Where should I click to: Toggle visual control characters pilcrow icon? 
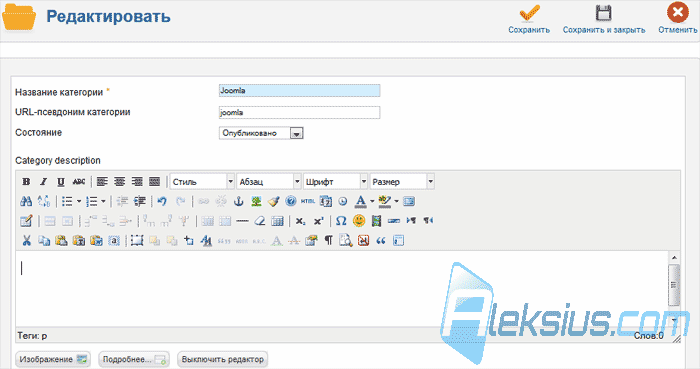[x=329, y=241]
